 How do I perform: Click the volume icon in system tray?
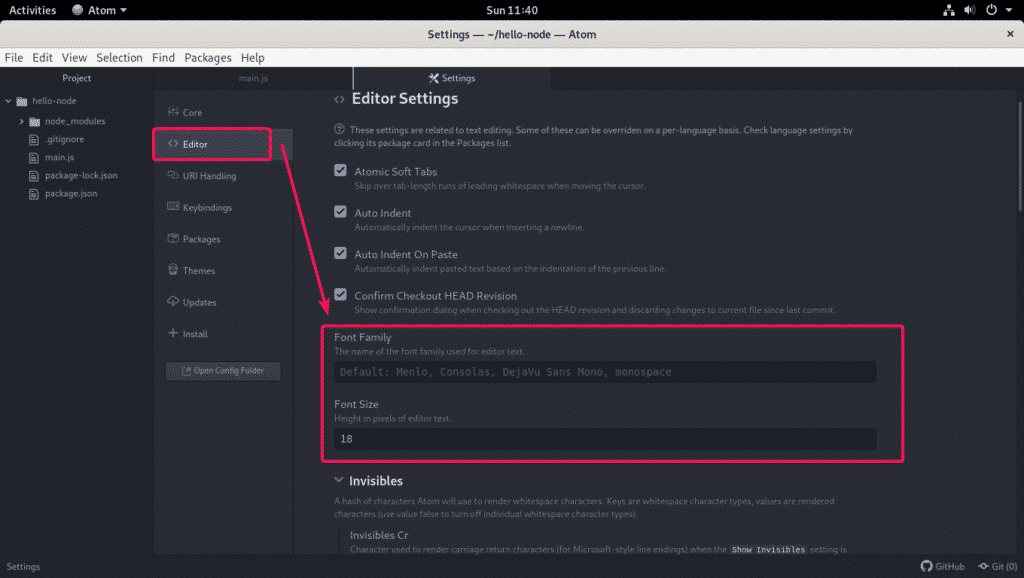point(970,10)
